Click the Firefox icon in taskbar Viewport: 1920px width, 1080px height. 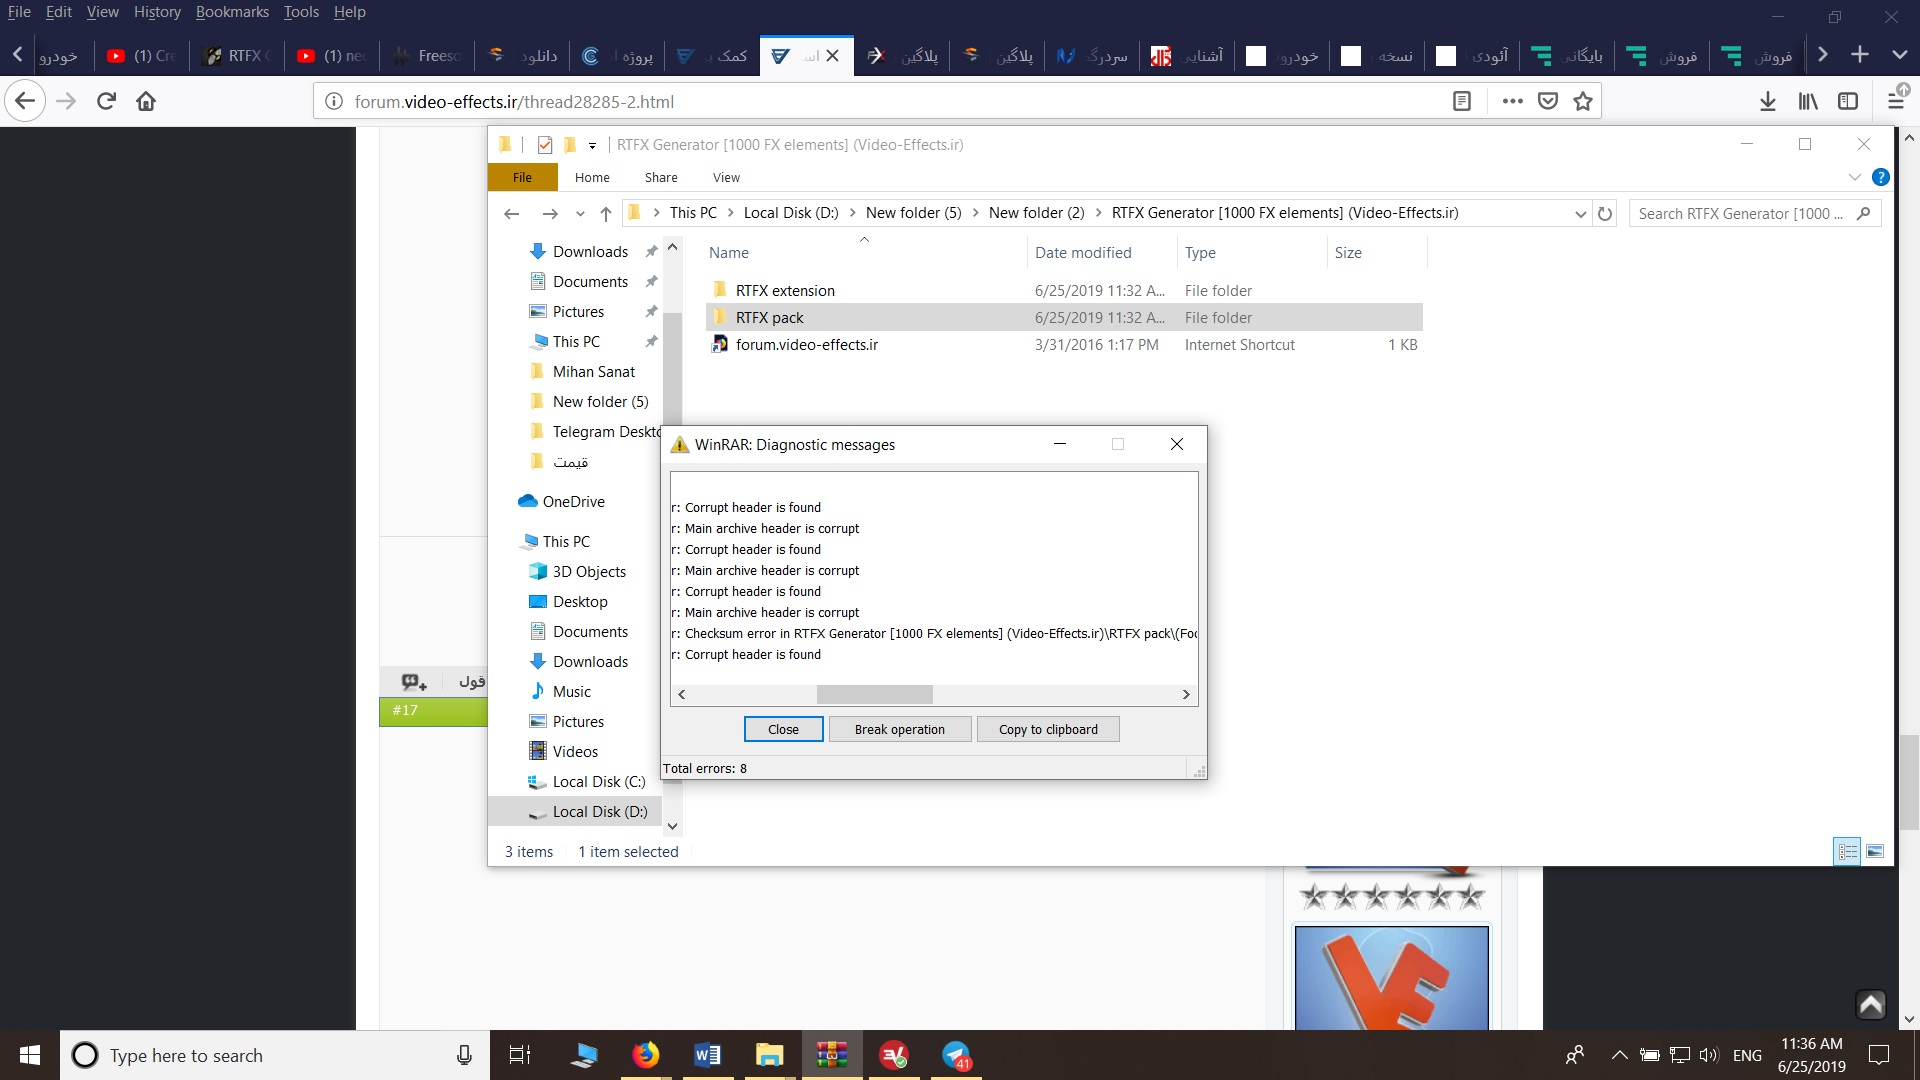tap(645, 1055)
